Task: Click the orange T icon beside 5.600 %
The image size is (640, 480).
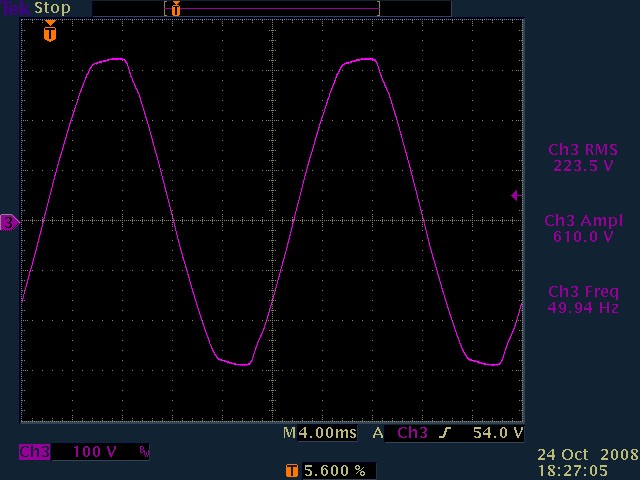Action: tap(291, 469)
